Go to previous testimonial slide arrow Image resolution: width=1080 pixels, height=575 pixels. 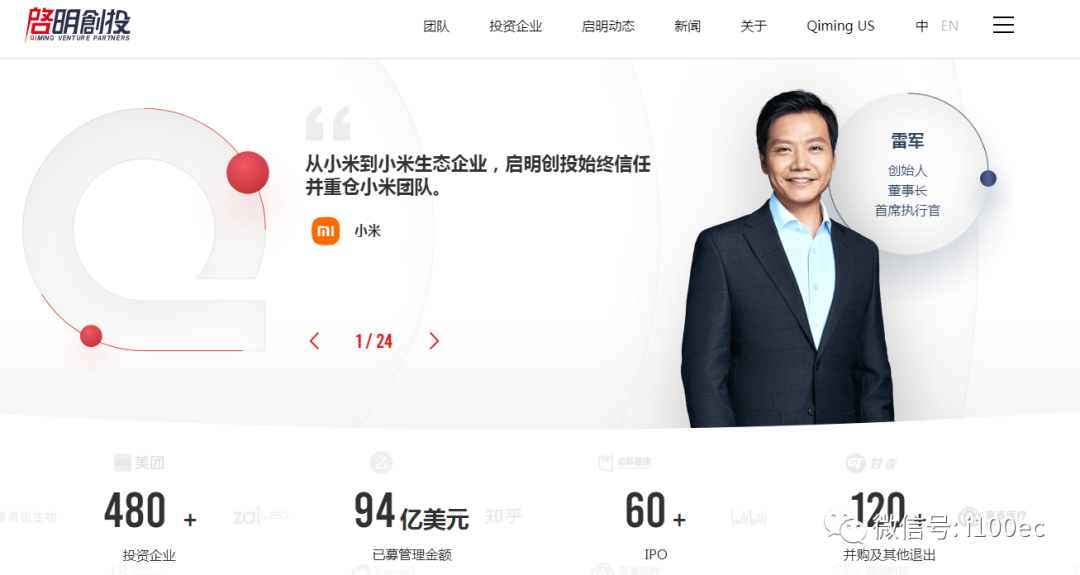click(315, 341)
